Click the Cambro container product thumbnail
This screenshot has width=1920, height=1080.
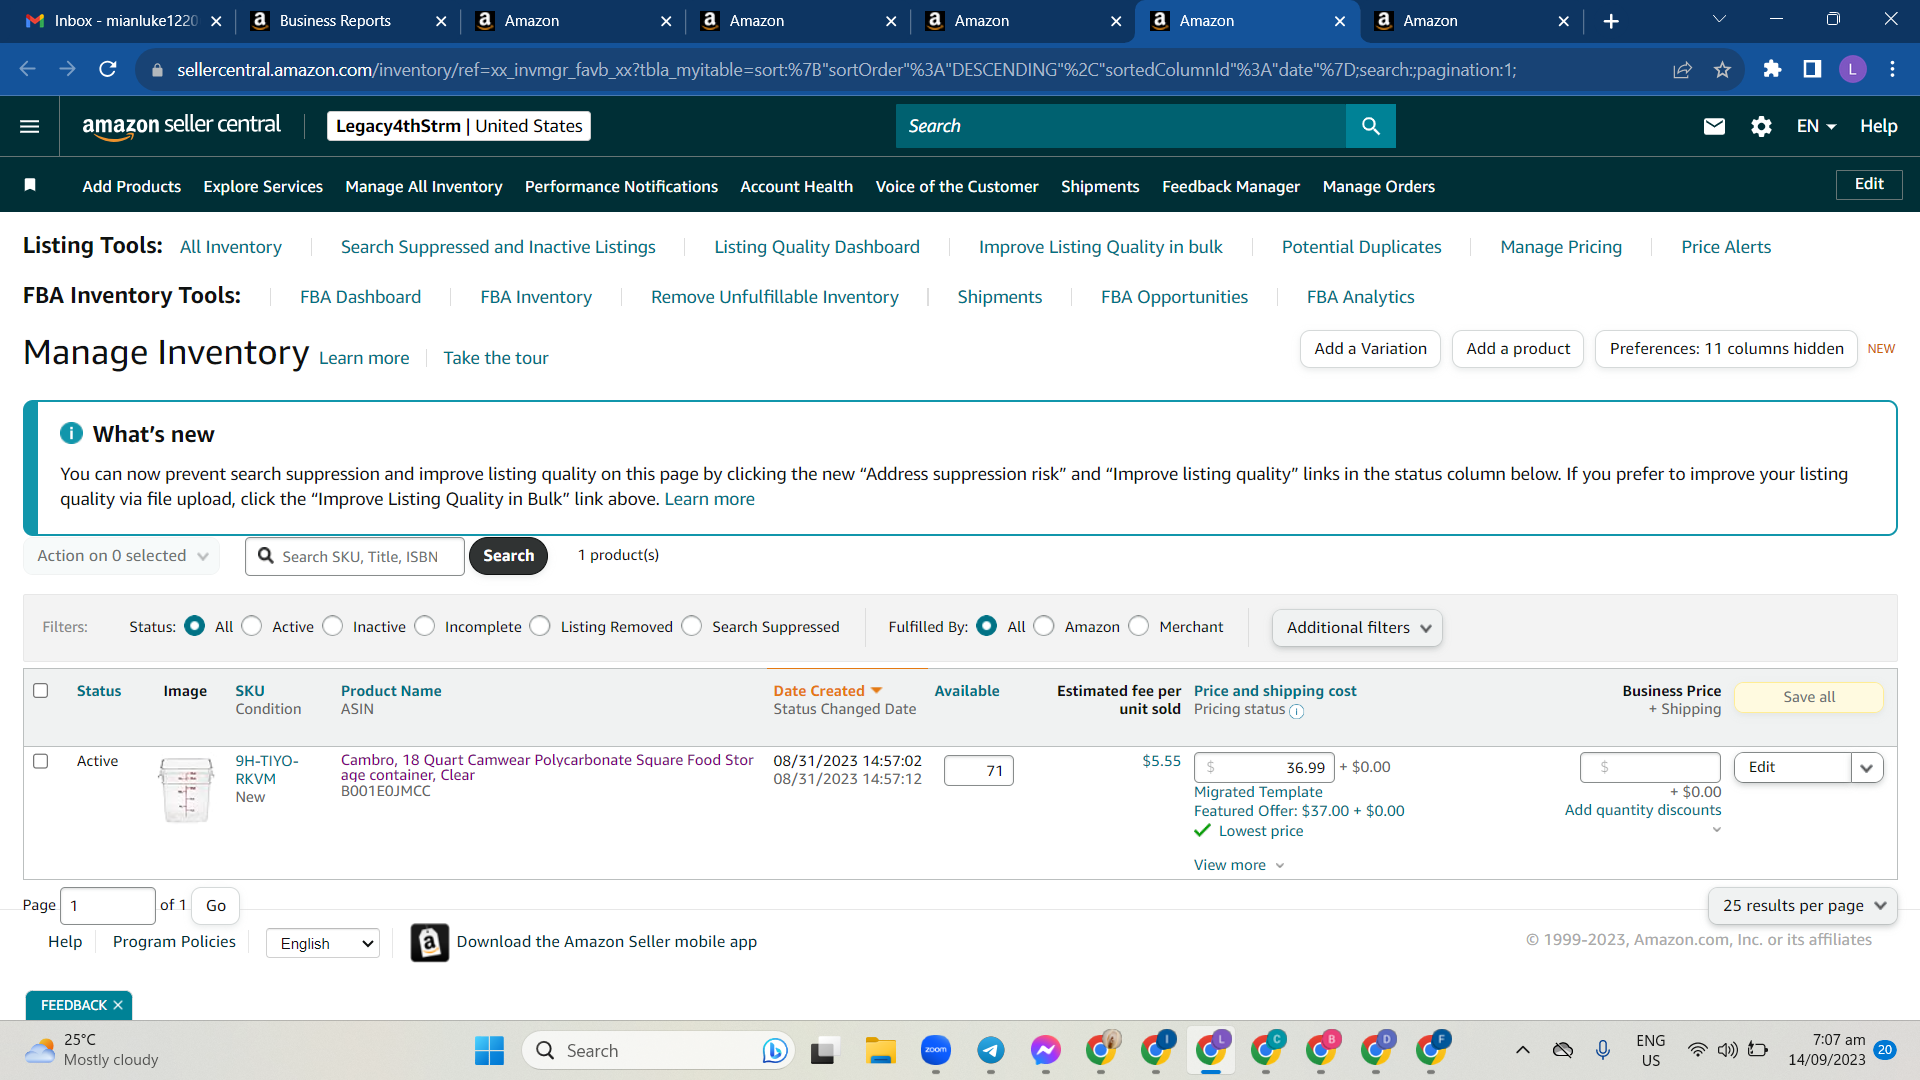click(186, 790)
